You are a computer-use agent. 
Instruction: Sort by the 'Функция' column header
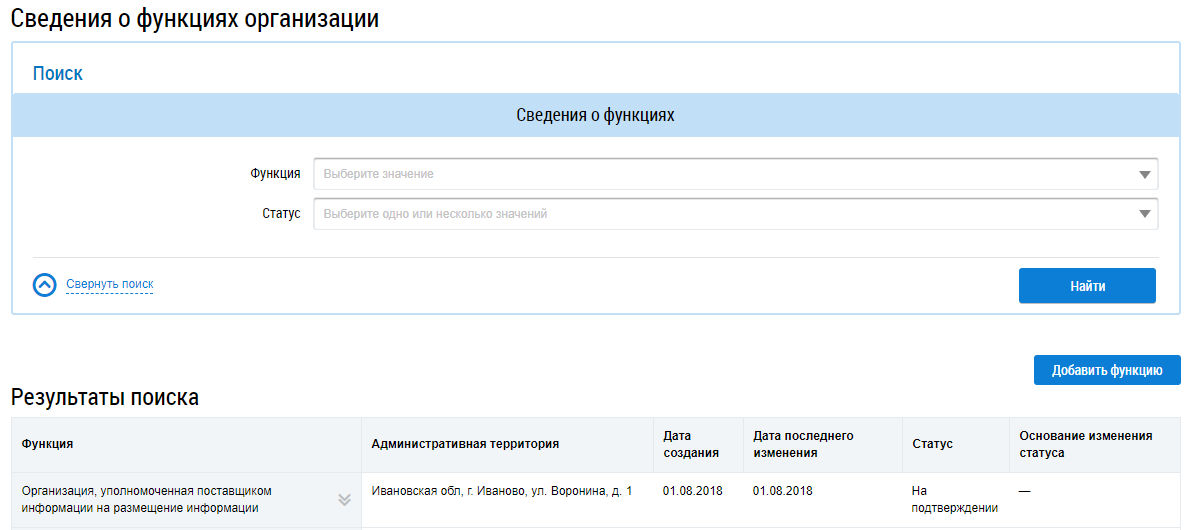(x=48, y=444)
